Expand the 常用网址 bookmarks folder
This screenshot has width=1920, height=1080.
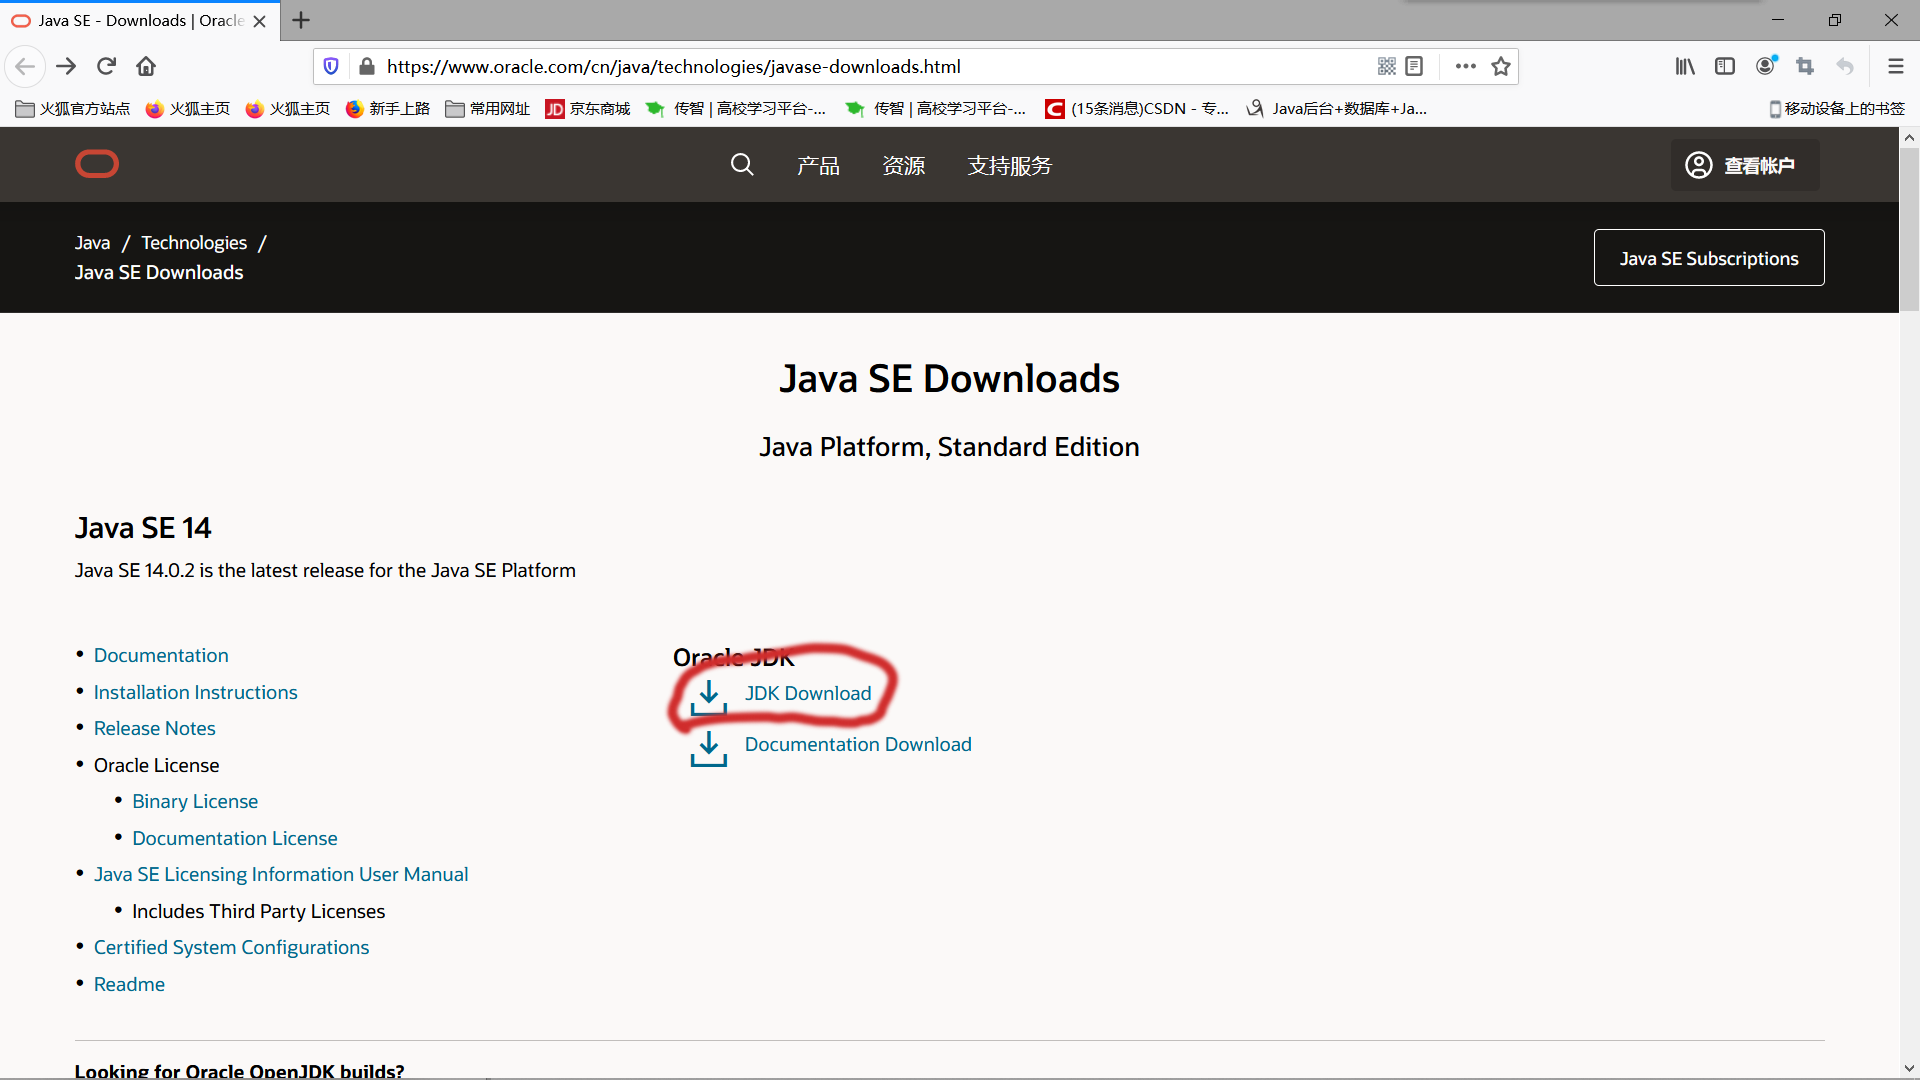487,108
